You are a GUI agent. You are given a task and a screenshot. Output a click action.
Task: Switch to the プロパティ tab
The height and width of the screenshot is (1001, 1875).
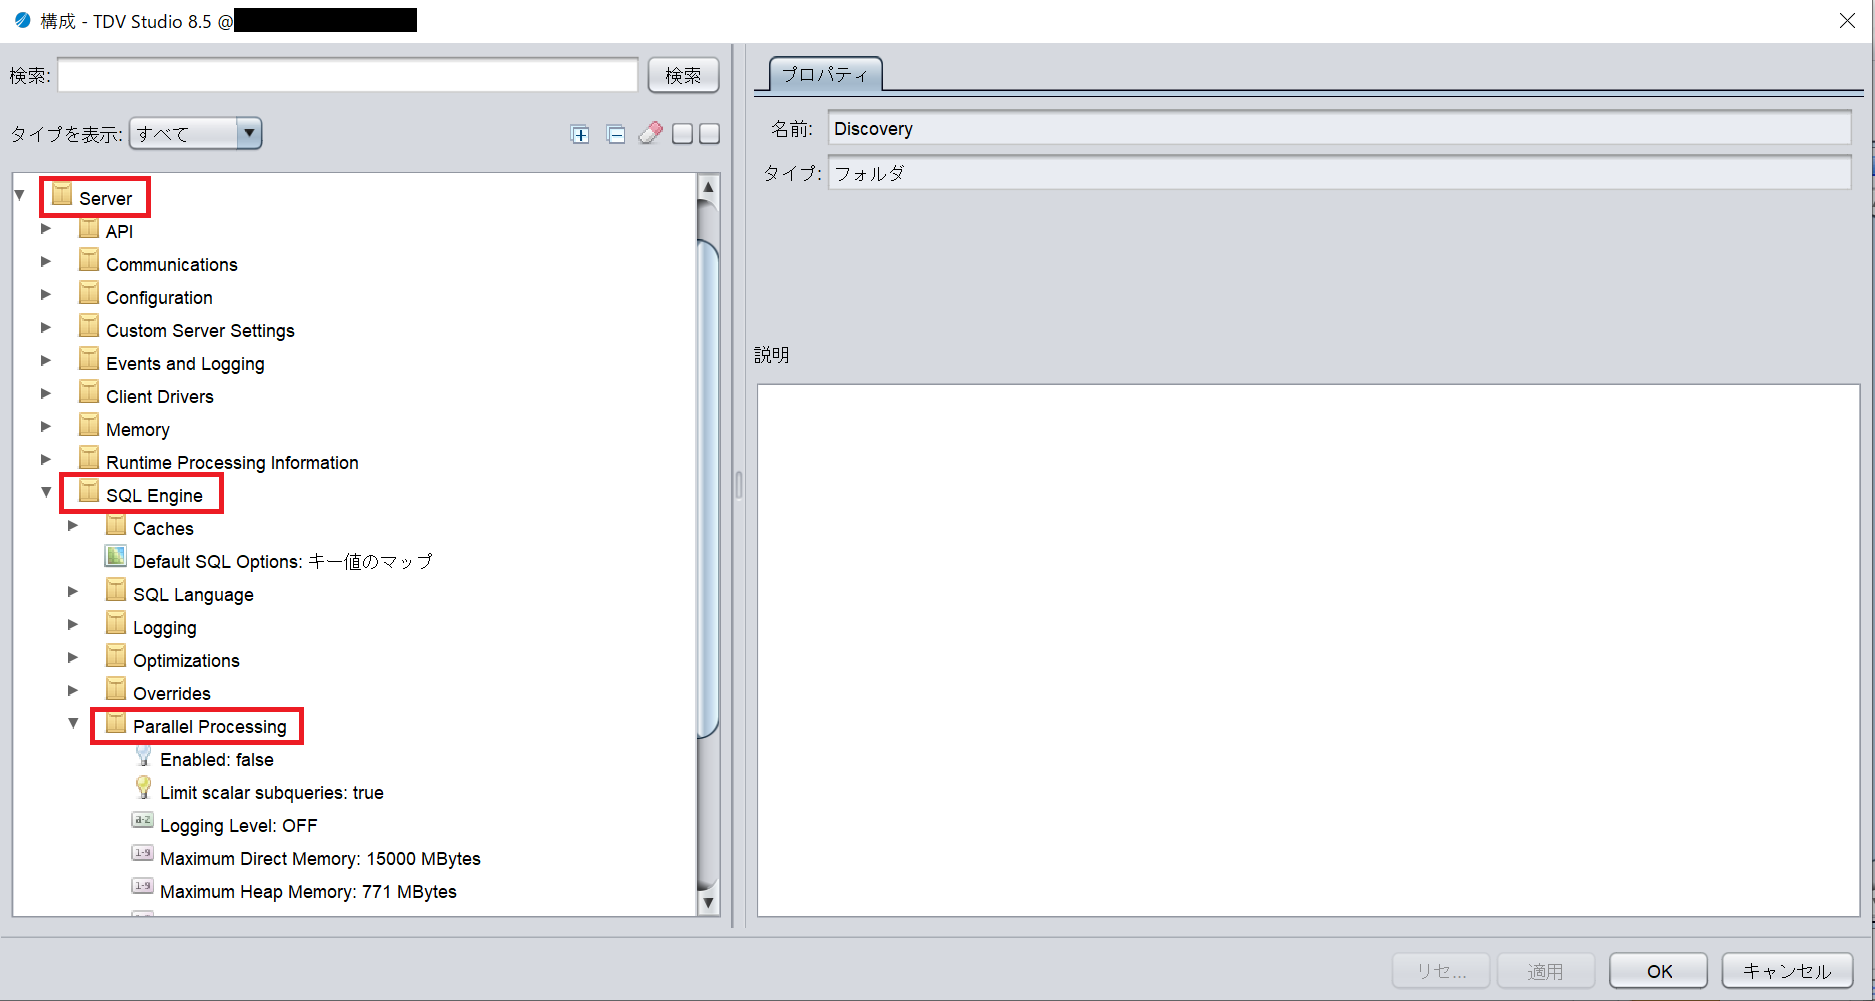(825, 74)
